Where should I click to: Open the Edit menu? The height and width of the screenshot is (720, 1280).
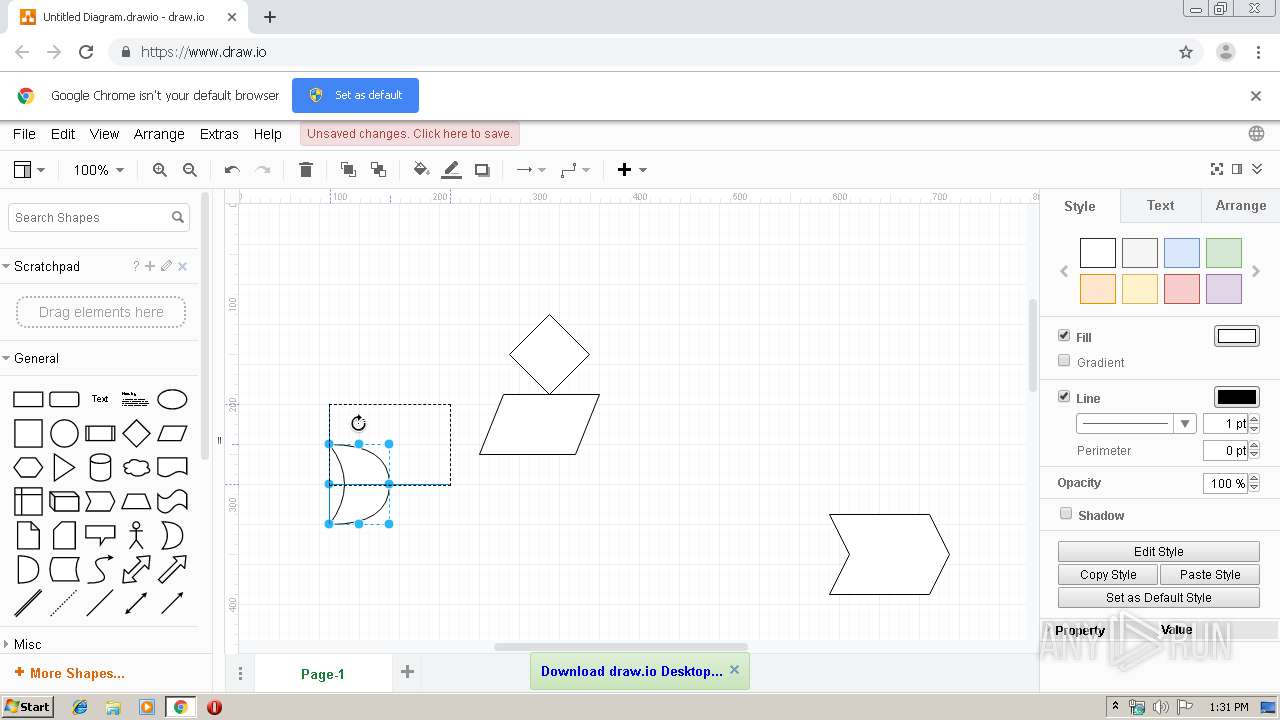coord(63,134)
